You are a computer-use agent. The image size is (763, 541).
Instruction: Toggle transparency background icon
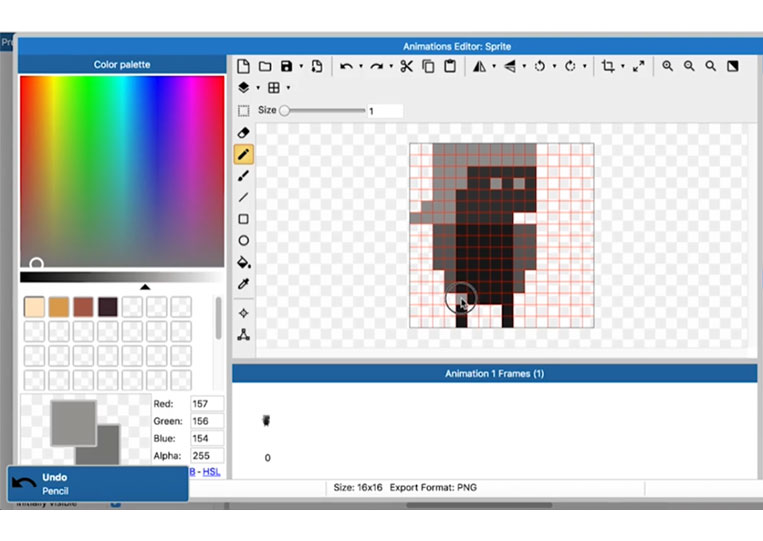pos(732,66)
